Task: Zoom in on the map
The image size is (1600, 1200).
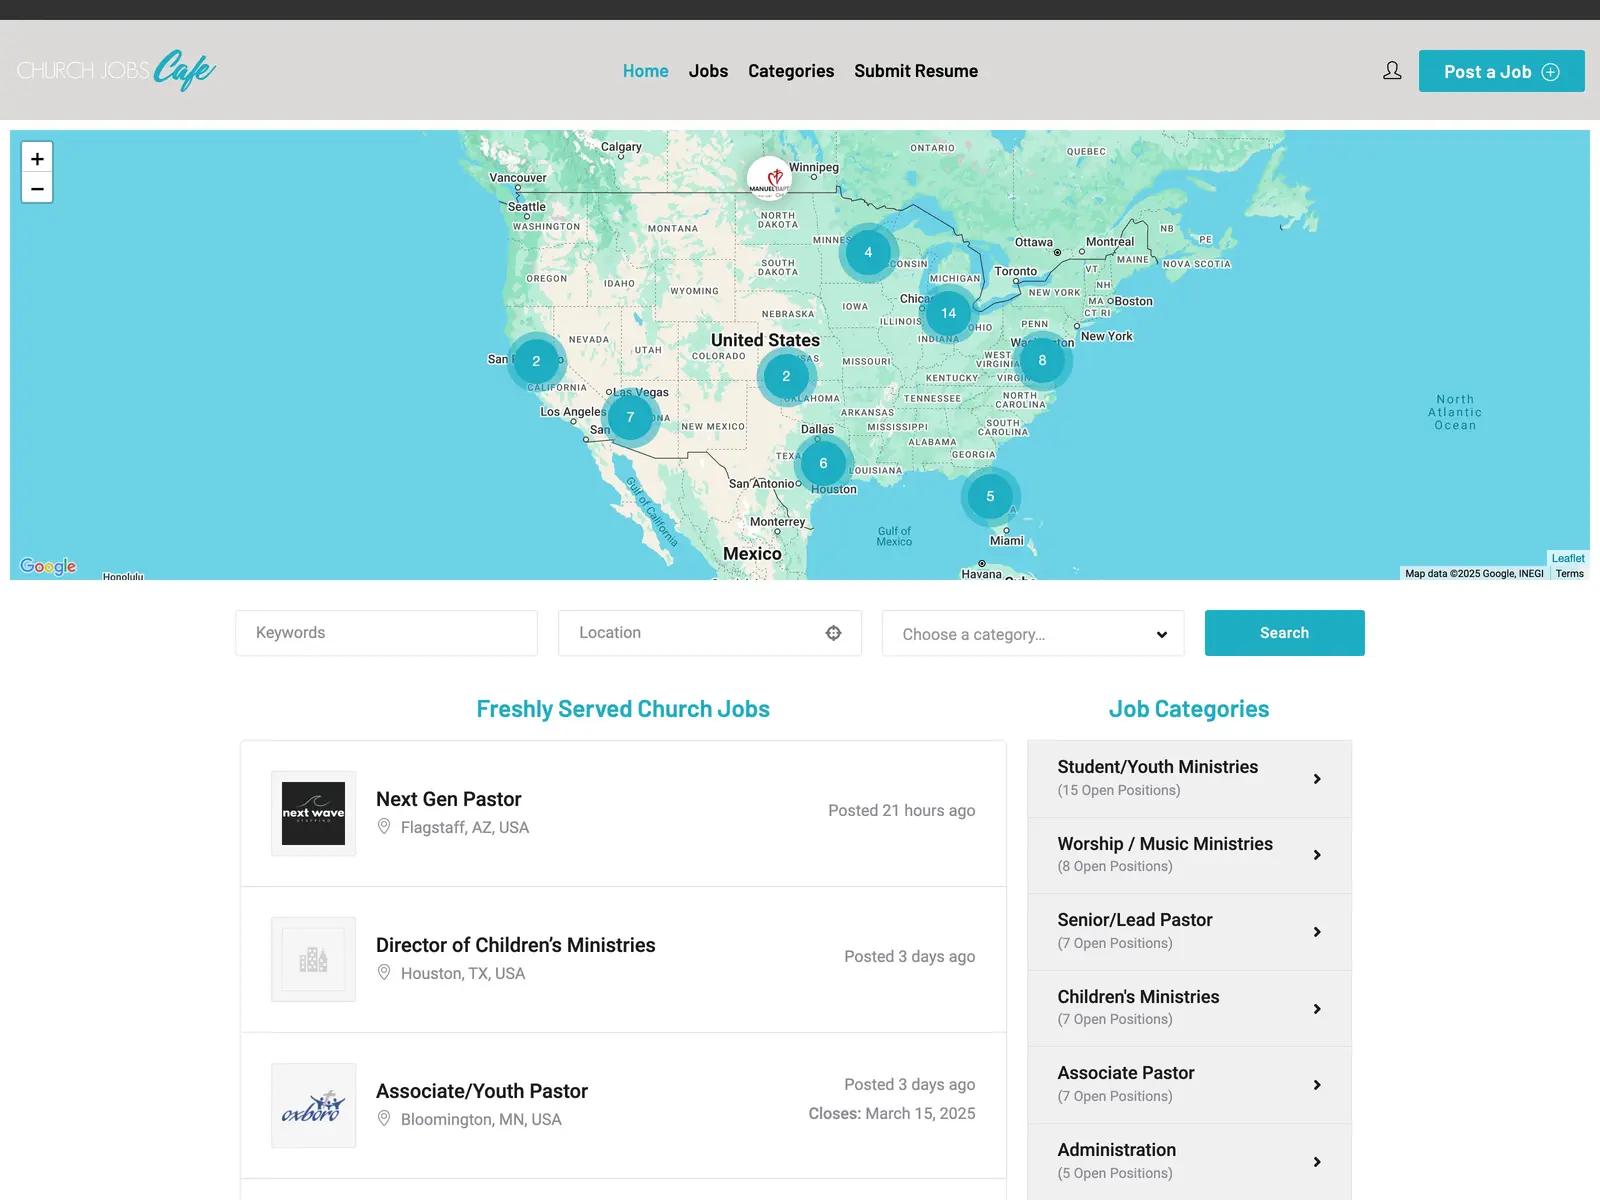Action: point(37,158)
